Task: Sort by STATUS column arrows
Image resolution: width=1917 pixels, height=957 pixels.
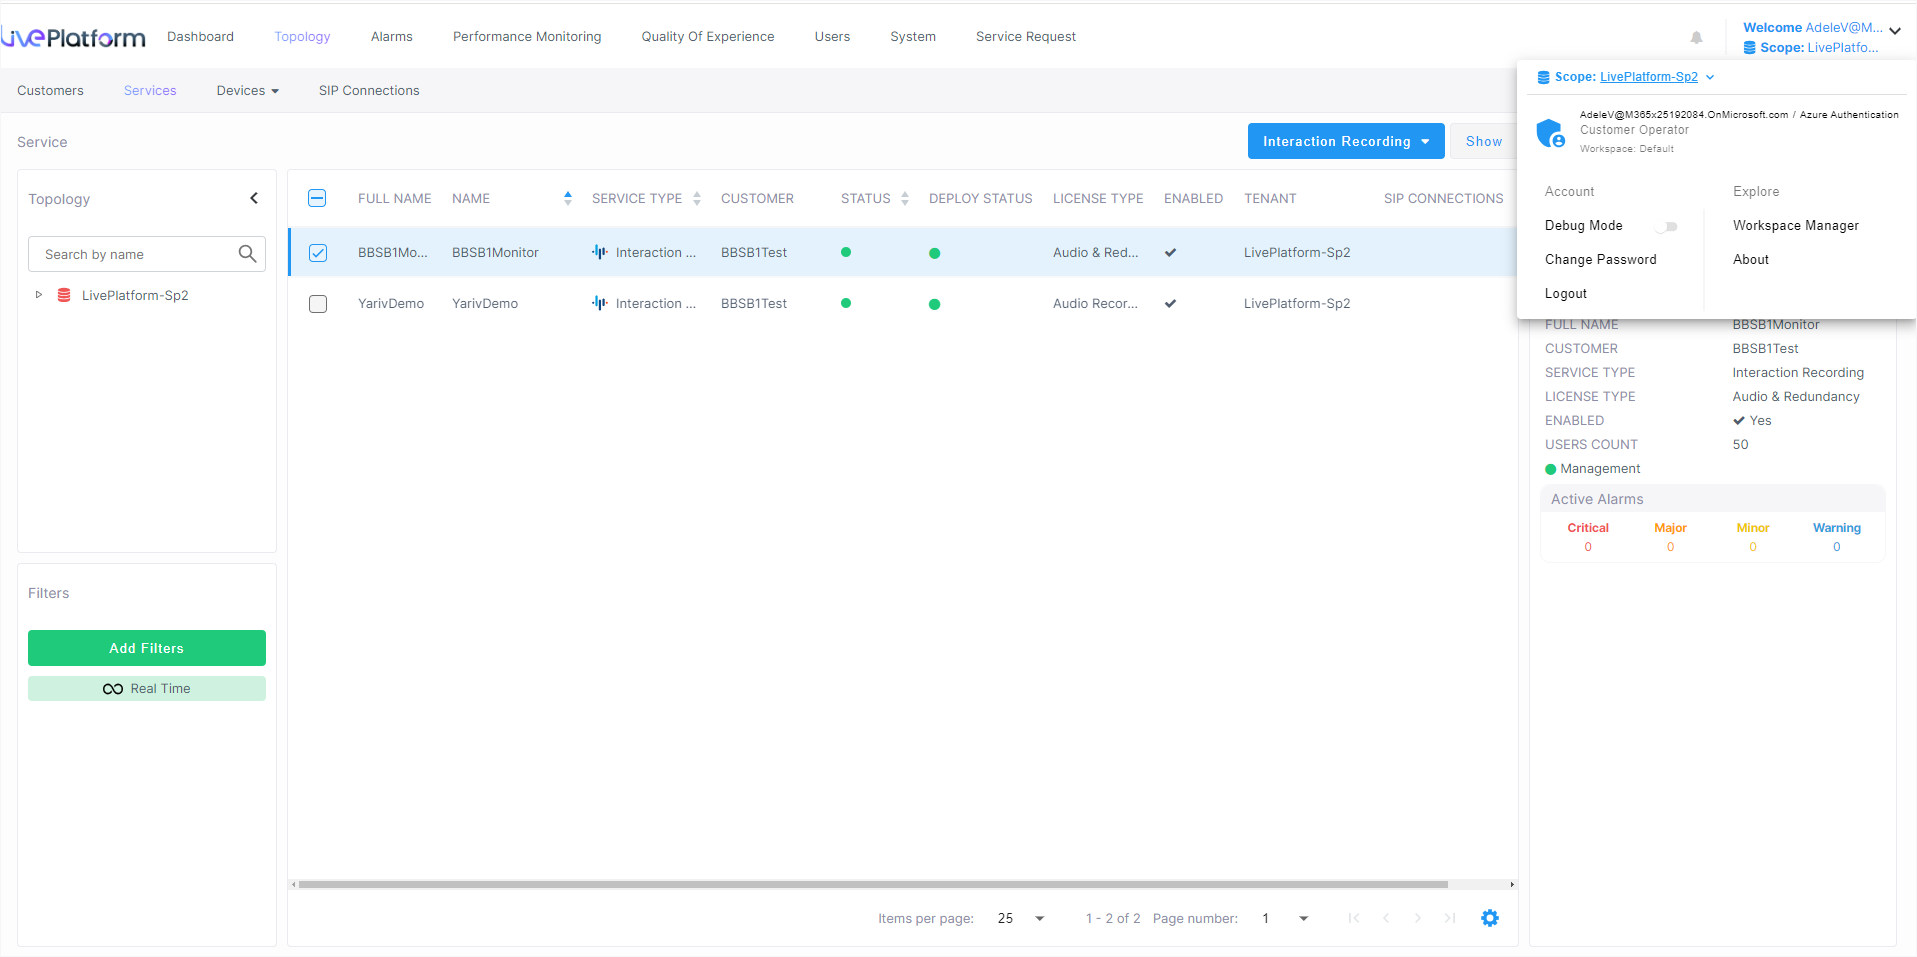Action: (x=905, y=198)
